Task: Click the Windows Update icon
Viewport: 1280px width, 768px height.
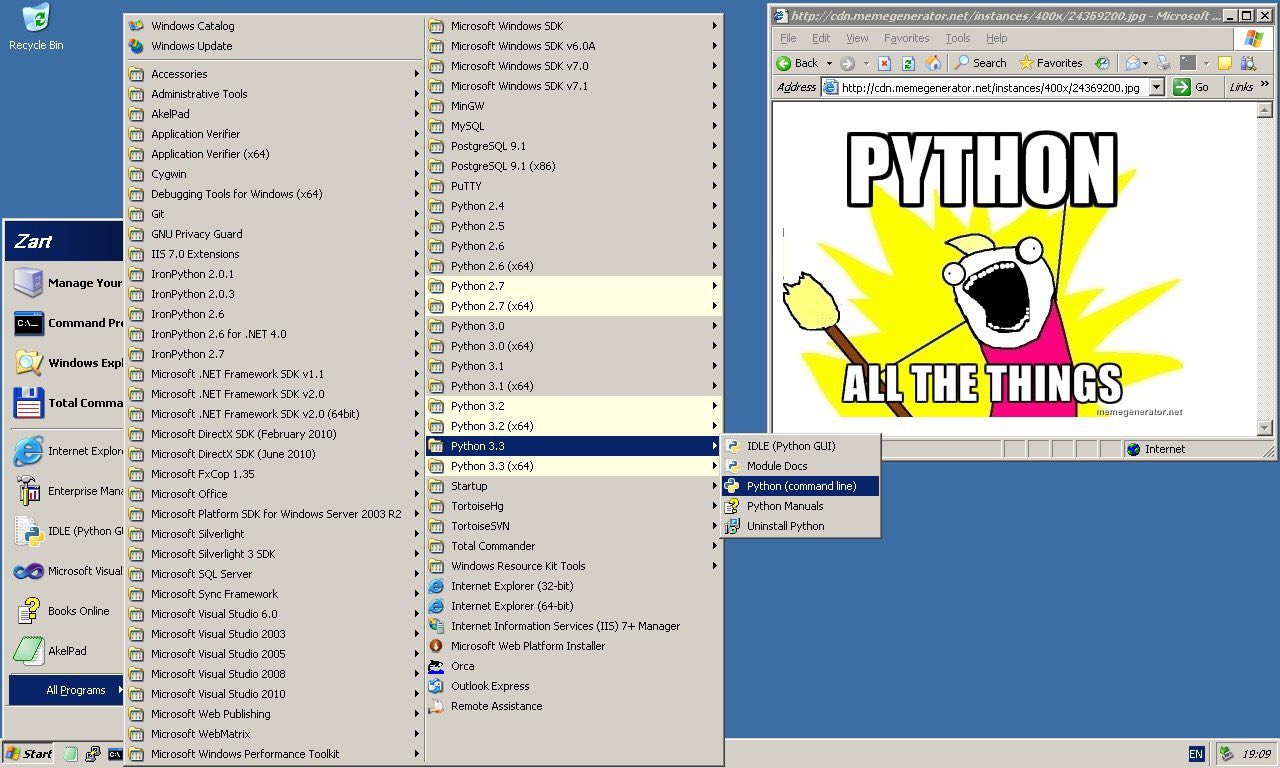Action: [136, 46]
